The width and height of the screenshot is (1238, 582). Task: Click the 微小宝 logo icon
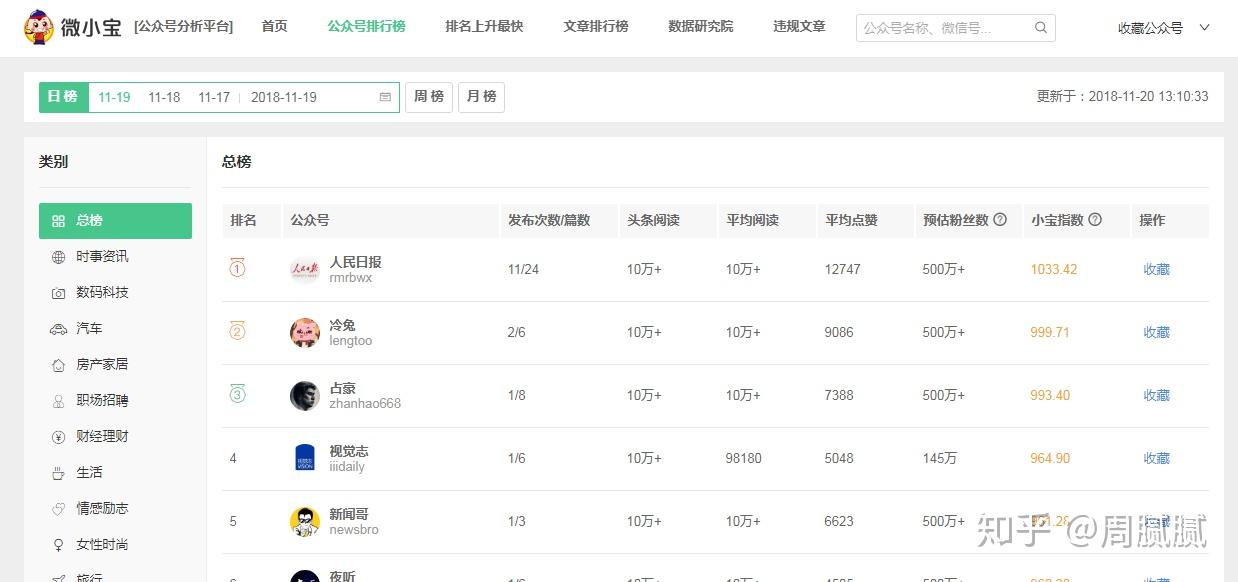39,27
